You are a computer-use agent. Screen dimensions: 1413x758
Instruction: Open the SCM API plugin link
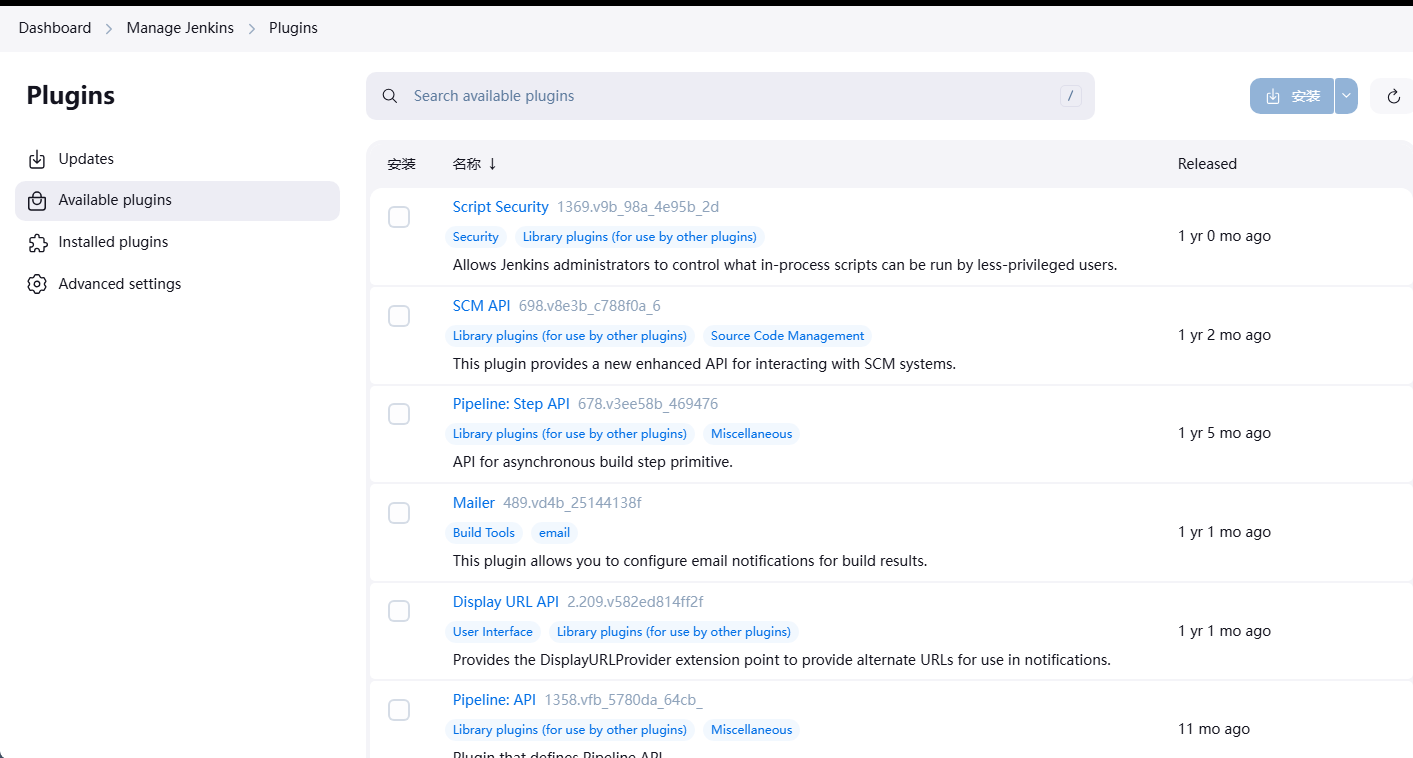[482, 306]
